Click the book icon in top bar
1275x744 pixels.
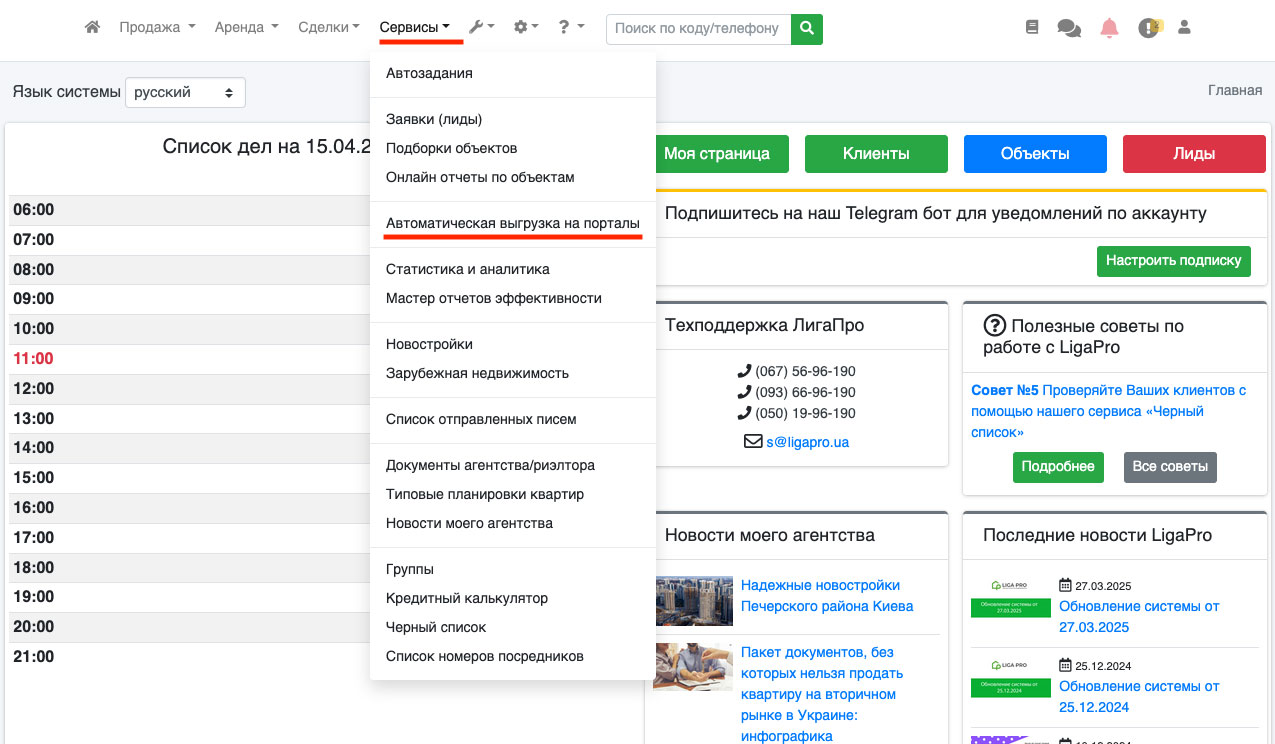click(1032, 28)
